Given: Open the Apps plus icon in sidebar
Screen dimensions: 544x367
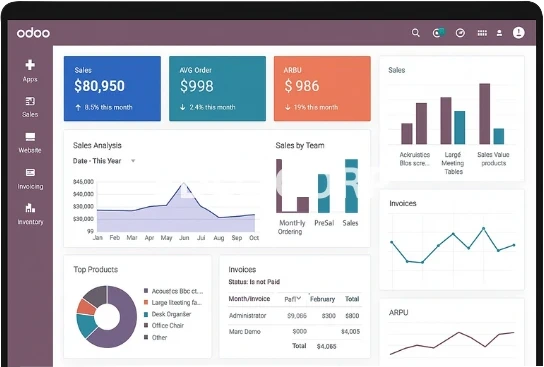Looking at the screenshot, I should coord(30,65).
